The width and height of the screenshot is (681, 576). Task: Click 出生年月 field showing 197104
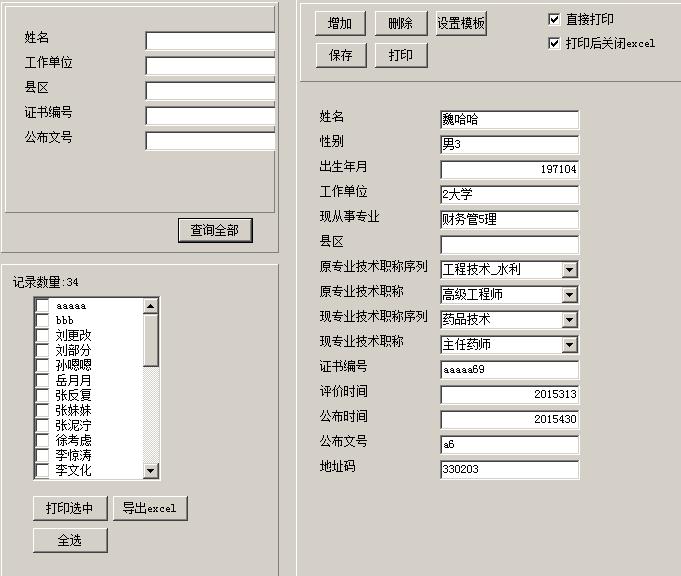tap(509, 169)
